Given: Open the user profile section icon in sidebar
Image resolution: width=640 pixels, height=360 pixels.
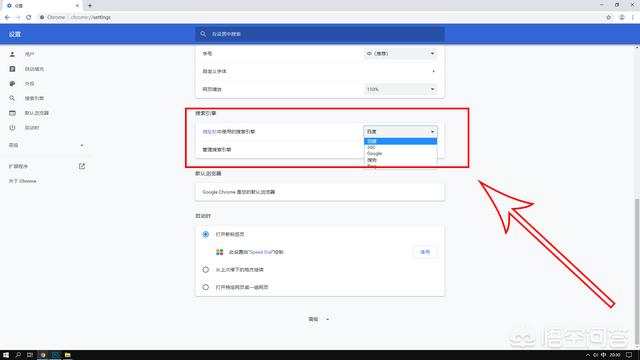Looking at the screenshot, I should 12,54.
